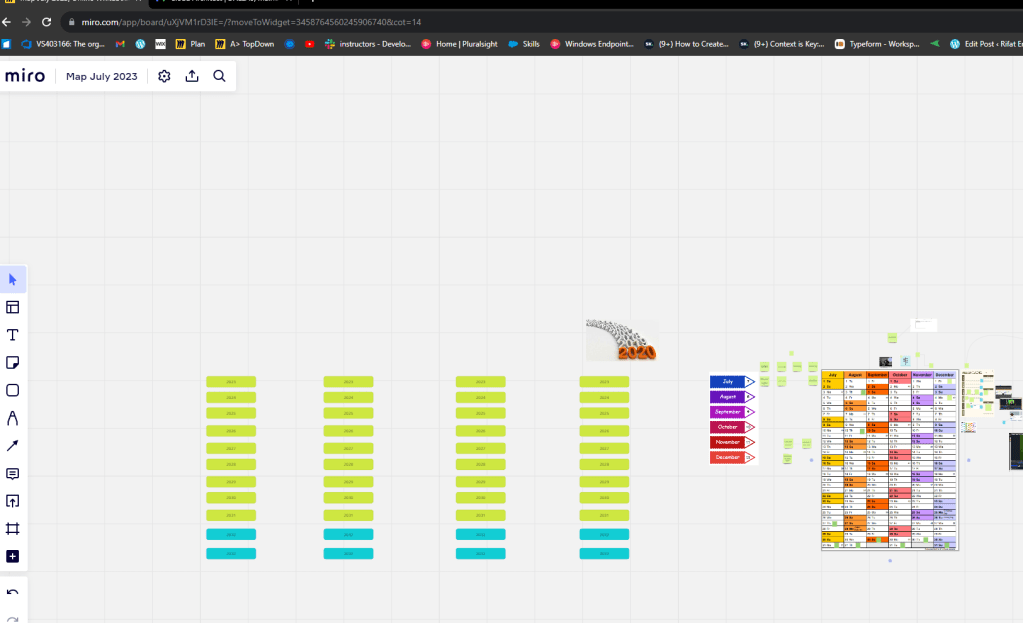Click the Upload tool icon
The image size is (1023, 623).
[x=12, y=501]
